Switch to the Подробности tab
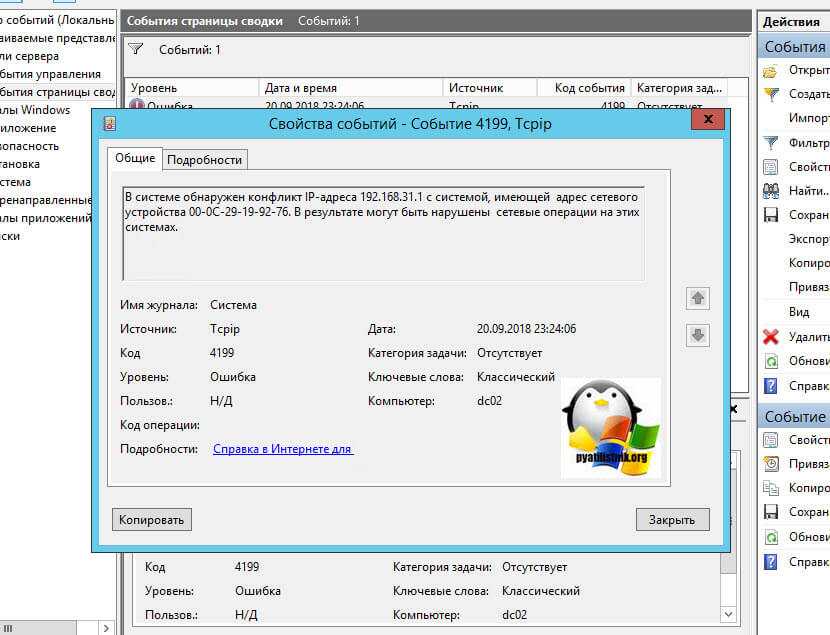This screenshot has width=830, height=635. (x=205, y=160)
